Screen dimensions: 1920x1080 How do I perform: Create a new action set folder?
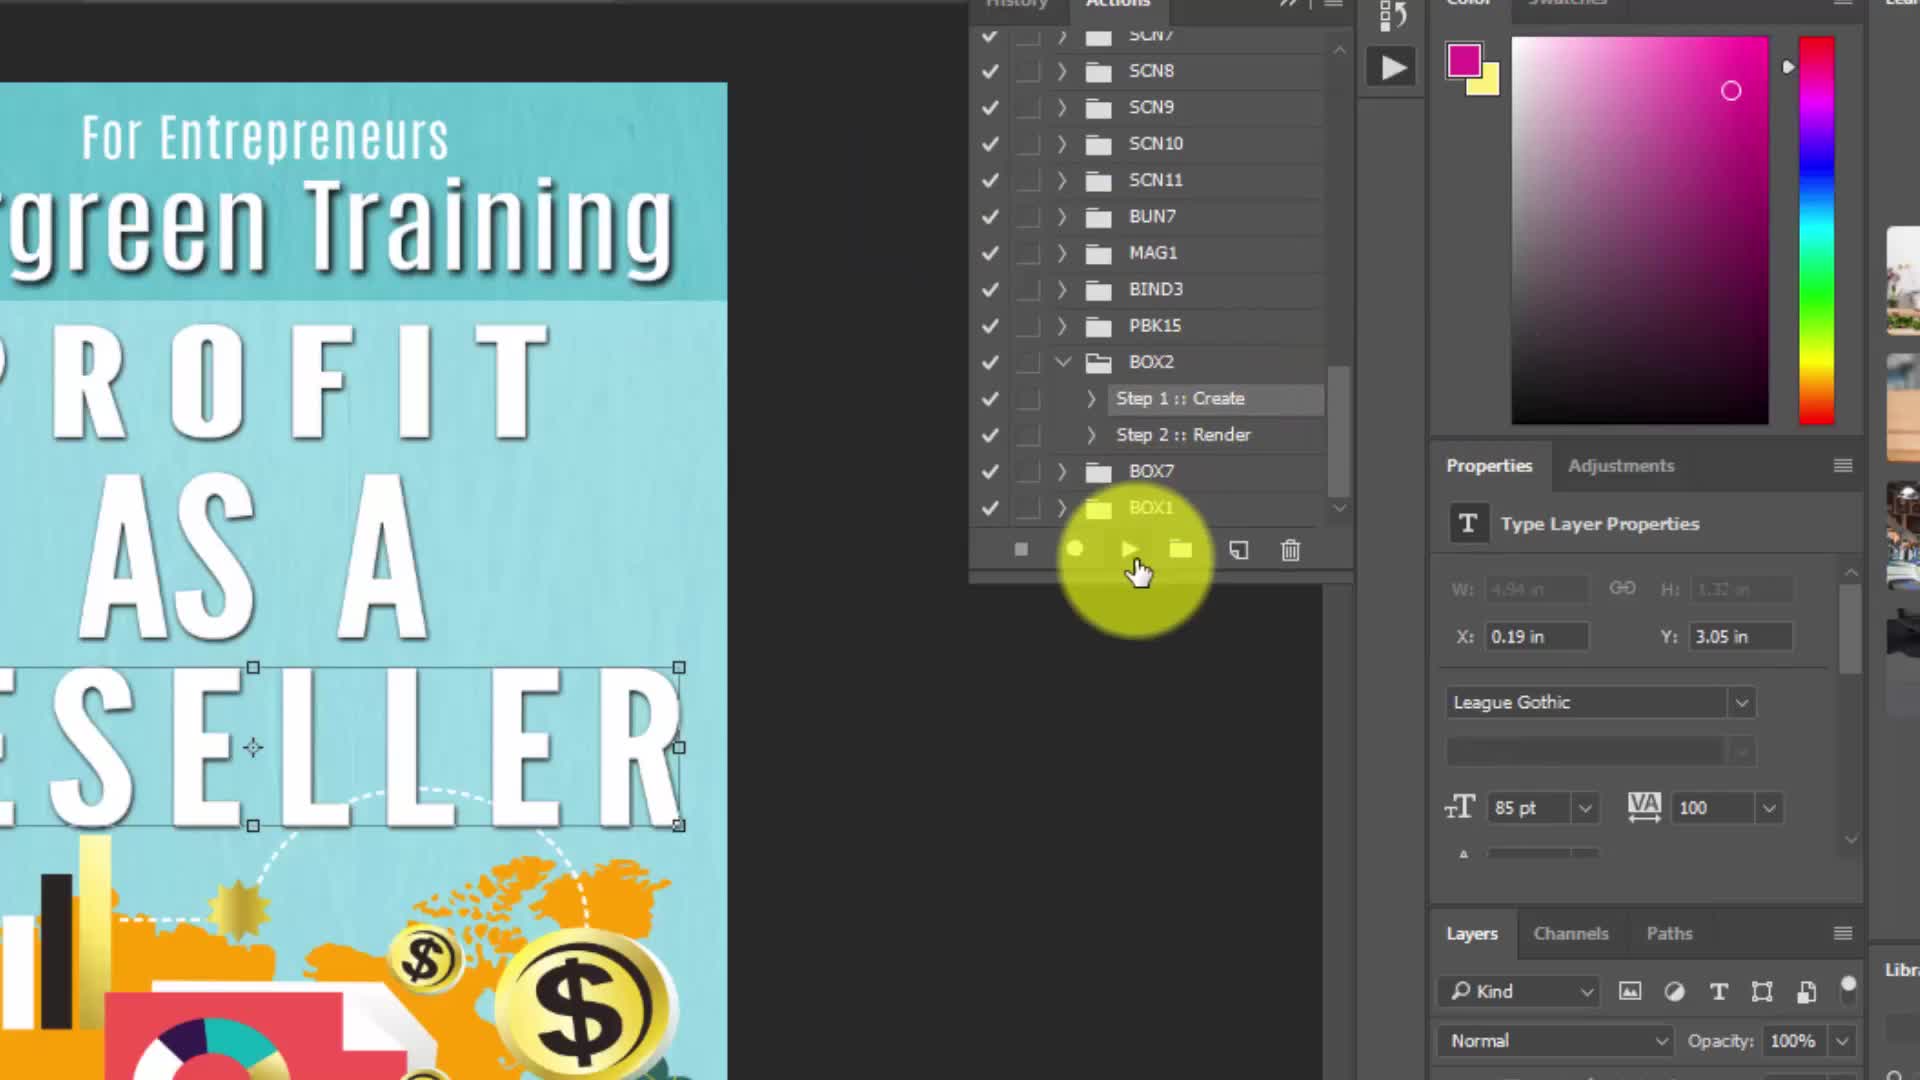1181,549
